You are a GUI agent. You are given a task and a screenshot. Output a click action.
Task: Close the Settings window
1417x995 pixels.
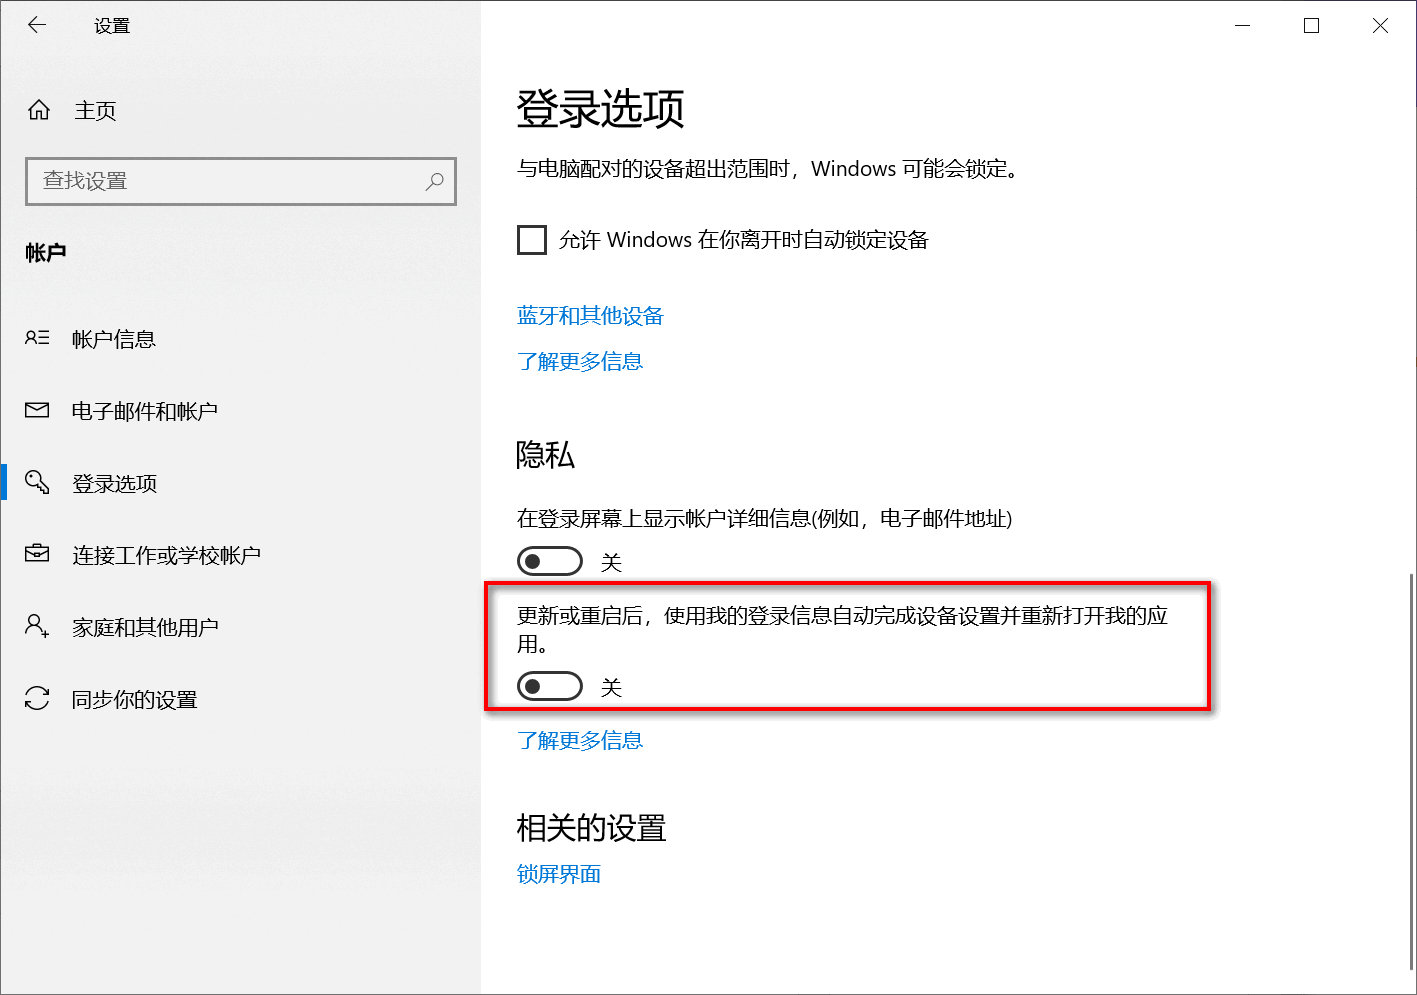click(x=1381, y=25)
